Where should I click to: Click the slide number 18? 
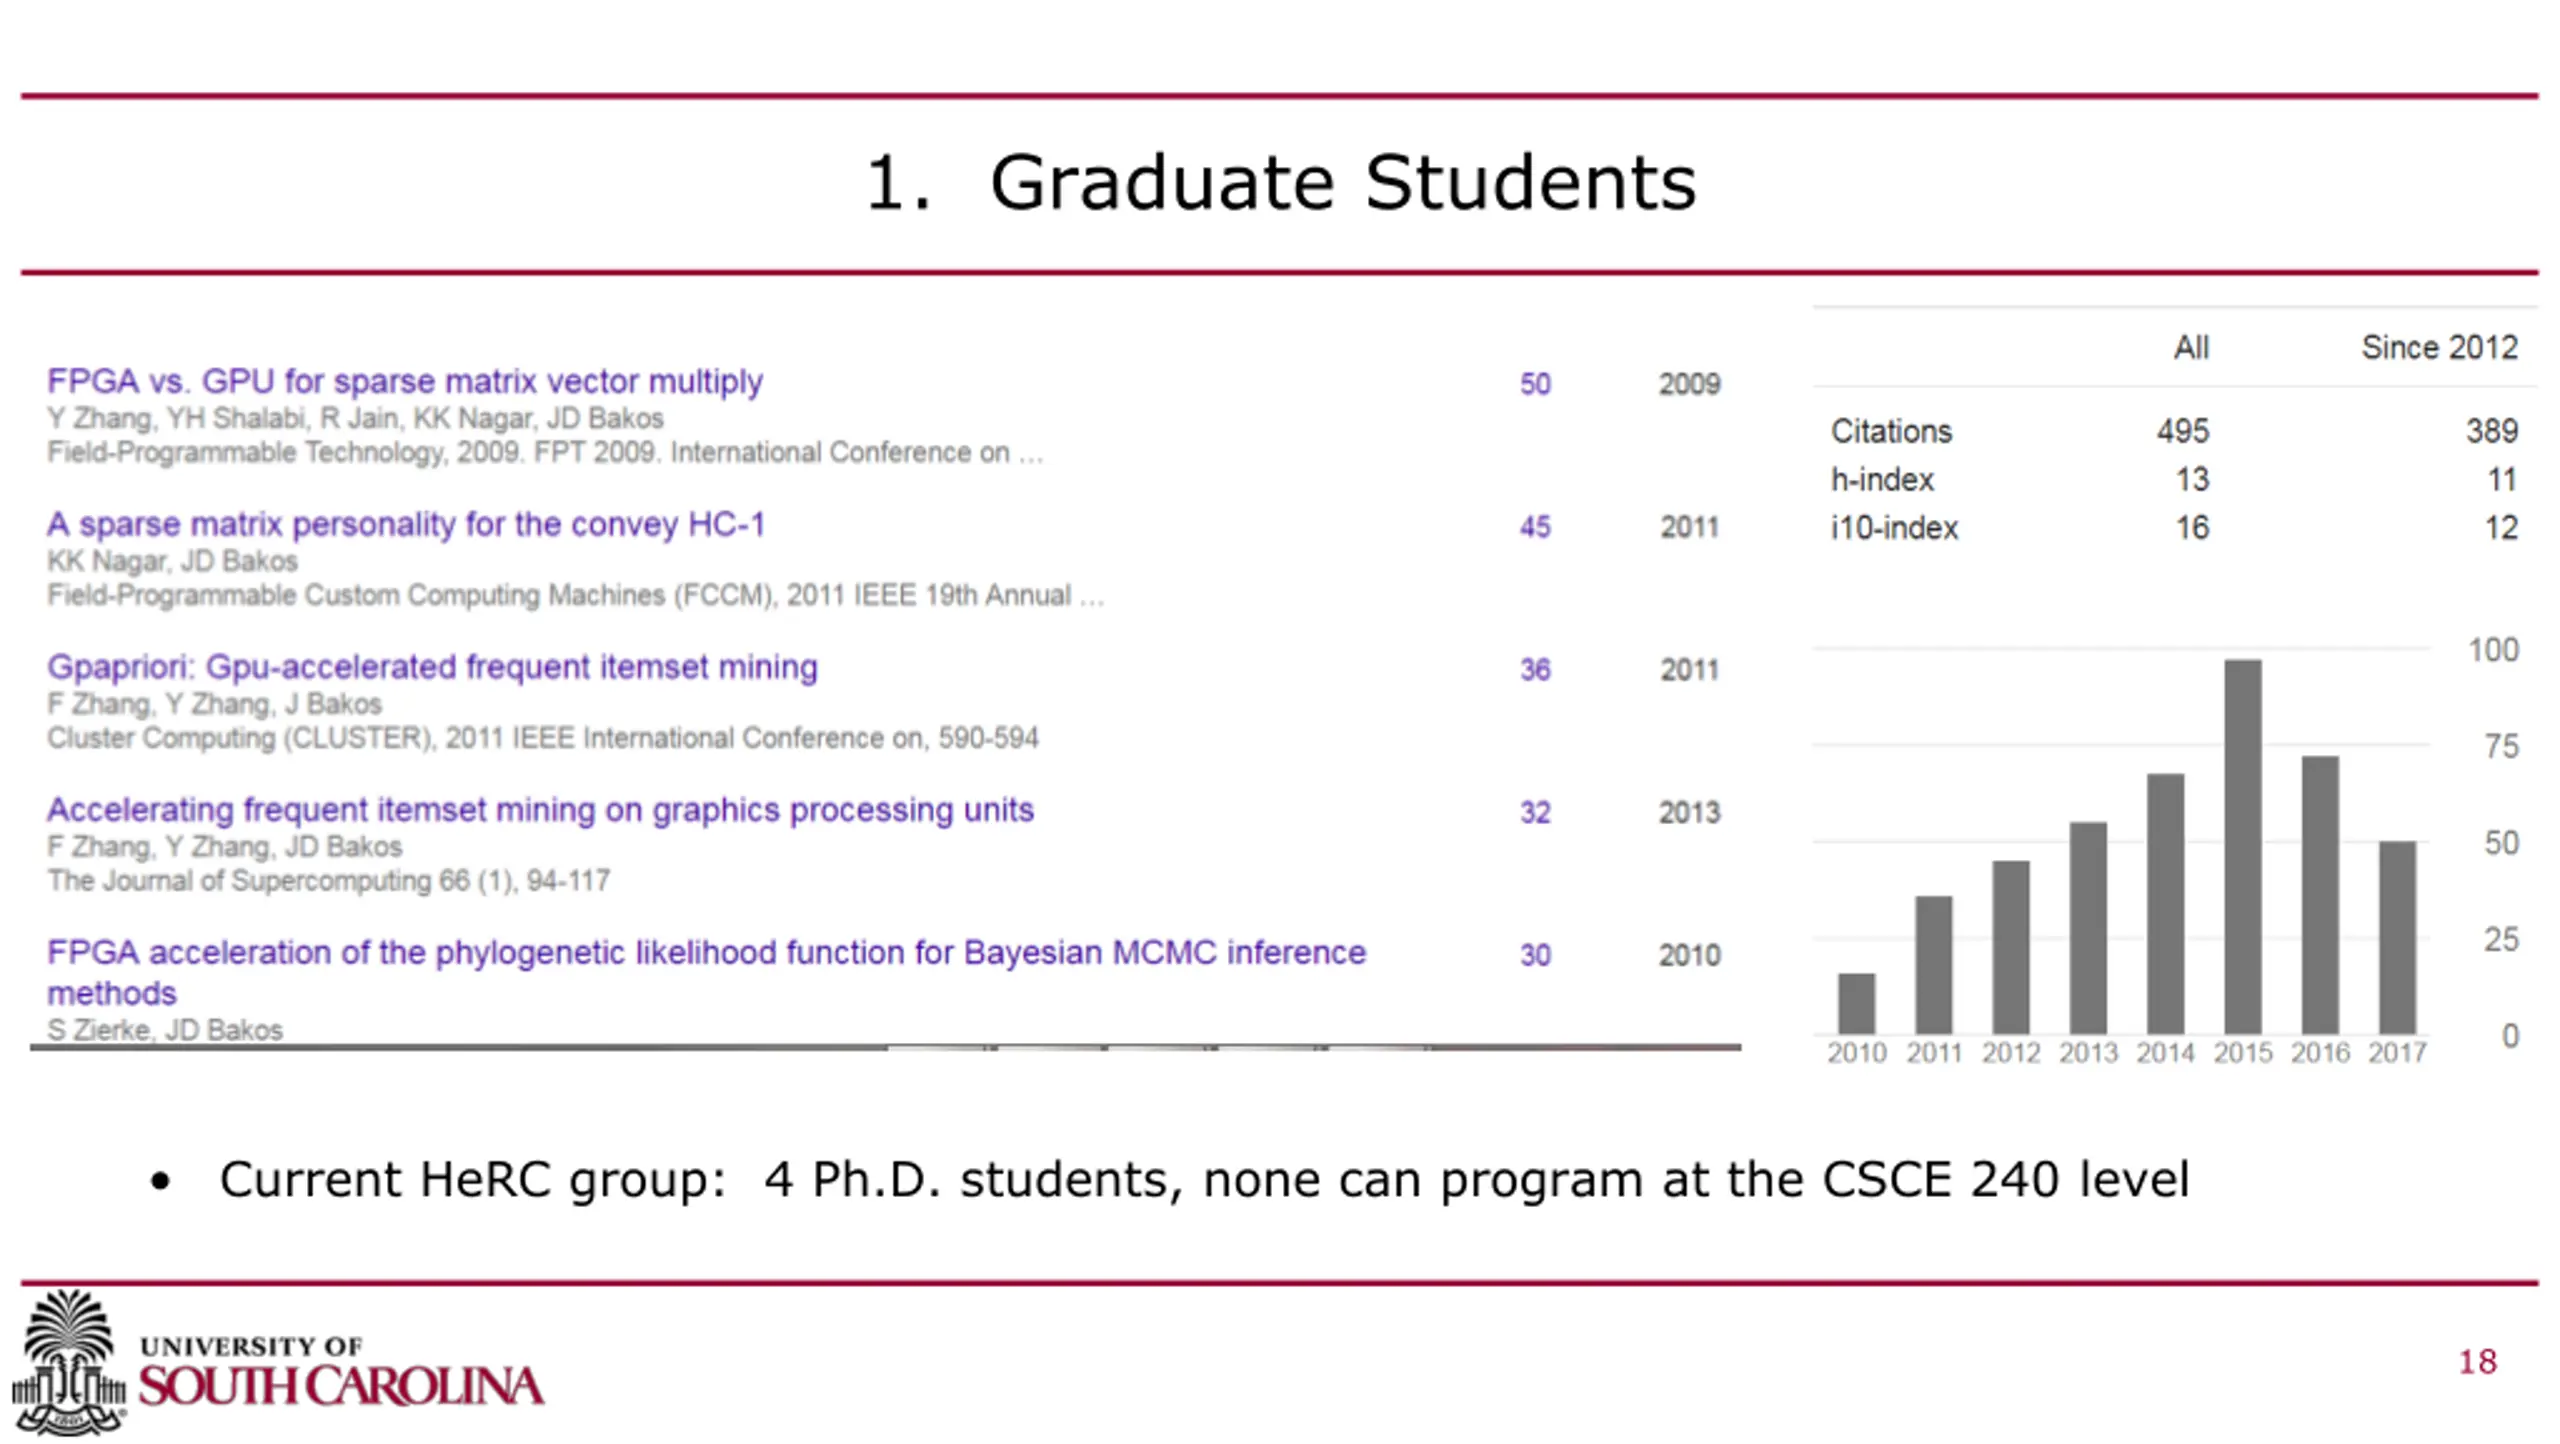[x=2477, y=1361]
